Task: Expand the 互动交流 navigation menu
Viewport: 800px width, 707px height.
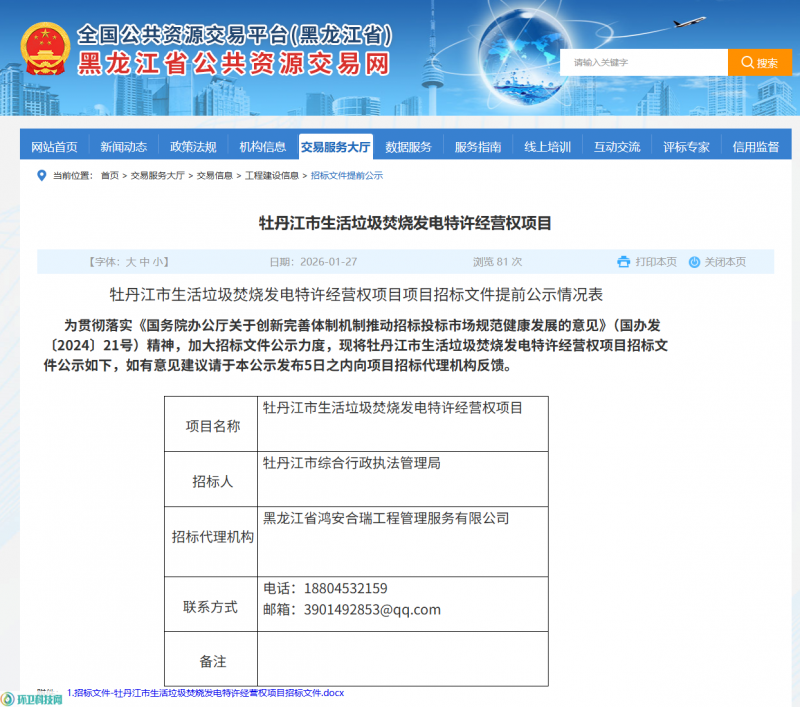Action: (616, 147)
